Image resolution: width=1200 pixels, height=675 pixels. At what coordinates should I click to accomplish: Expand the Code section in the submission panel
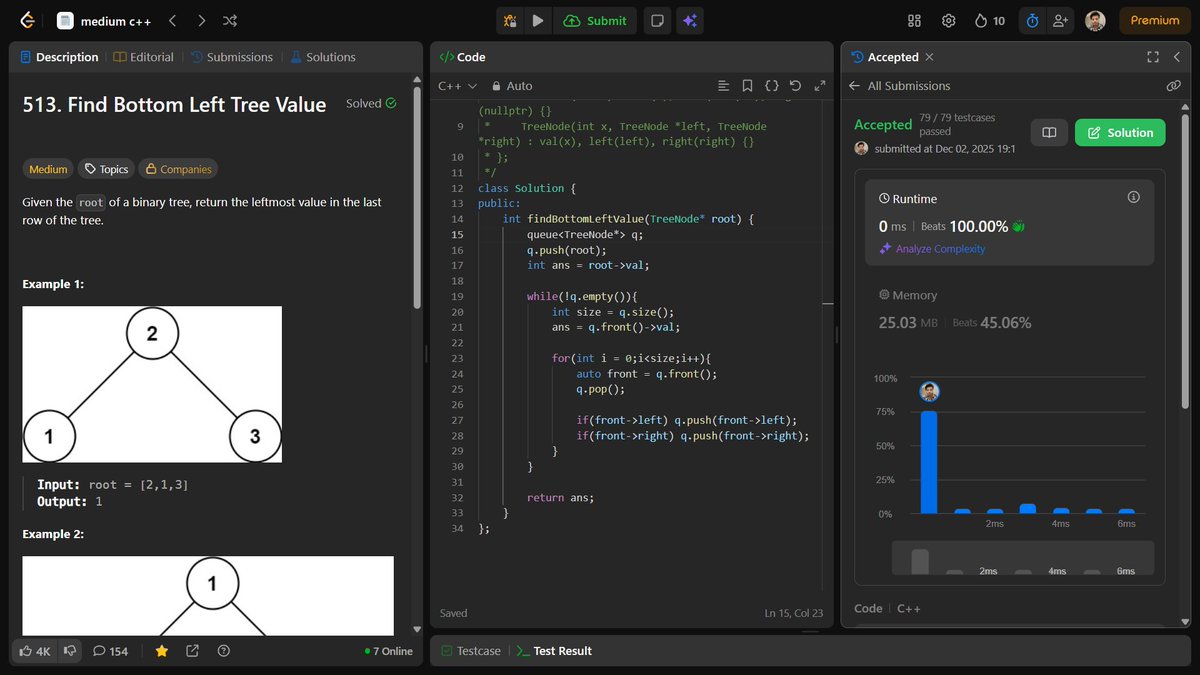point(867,608)
